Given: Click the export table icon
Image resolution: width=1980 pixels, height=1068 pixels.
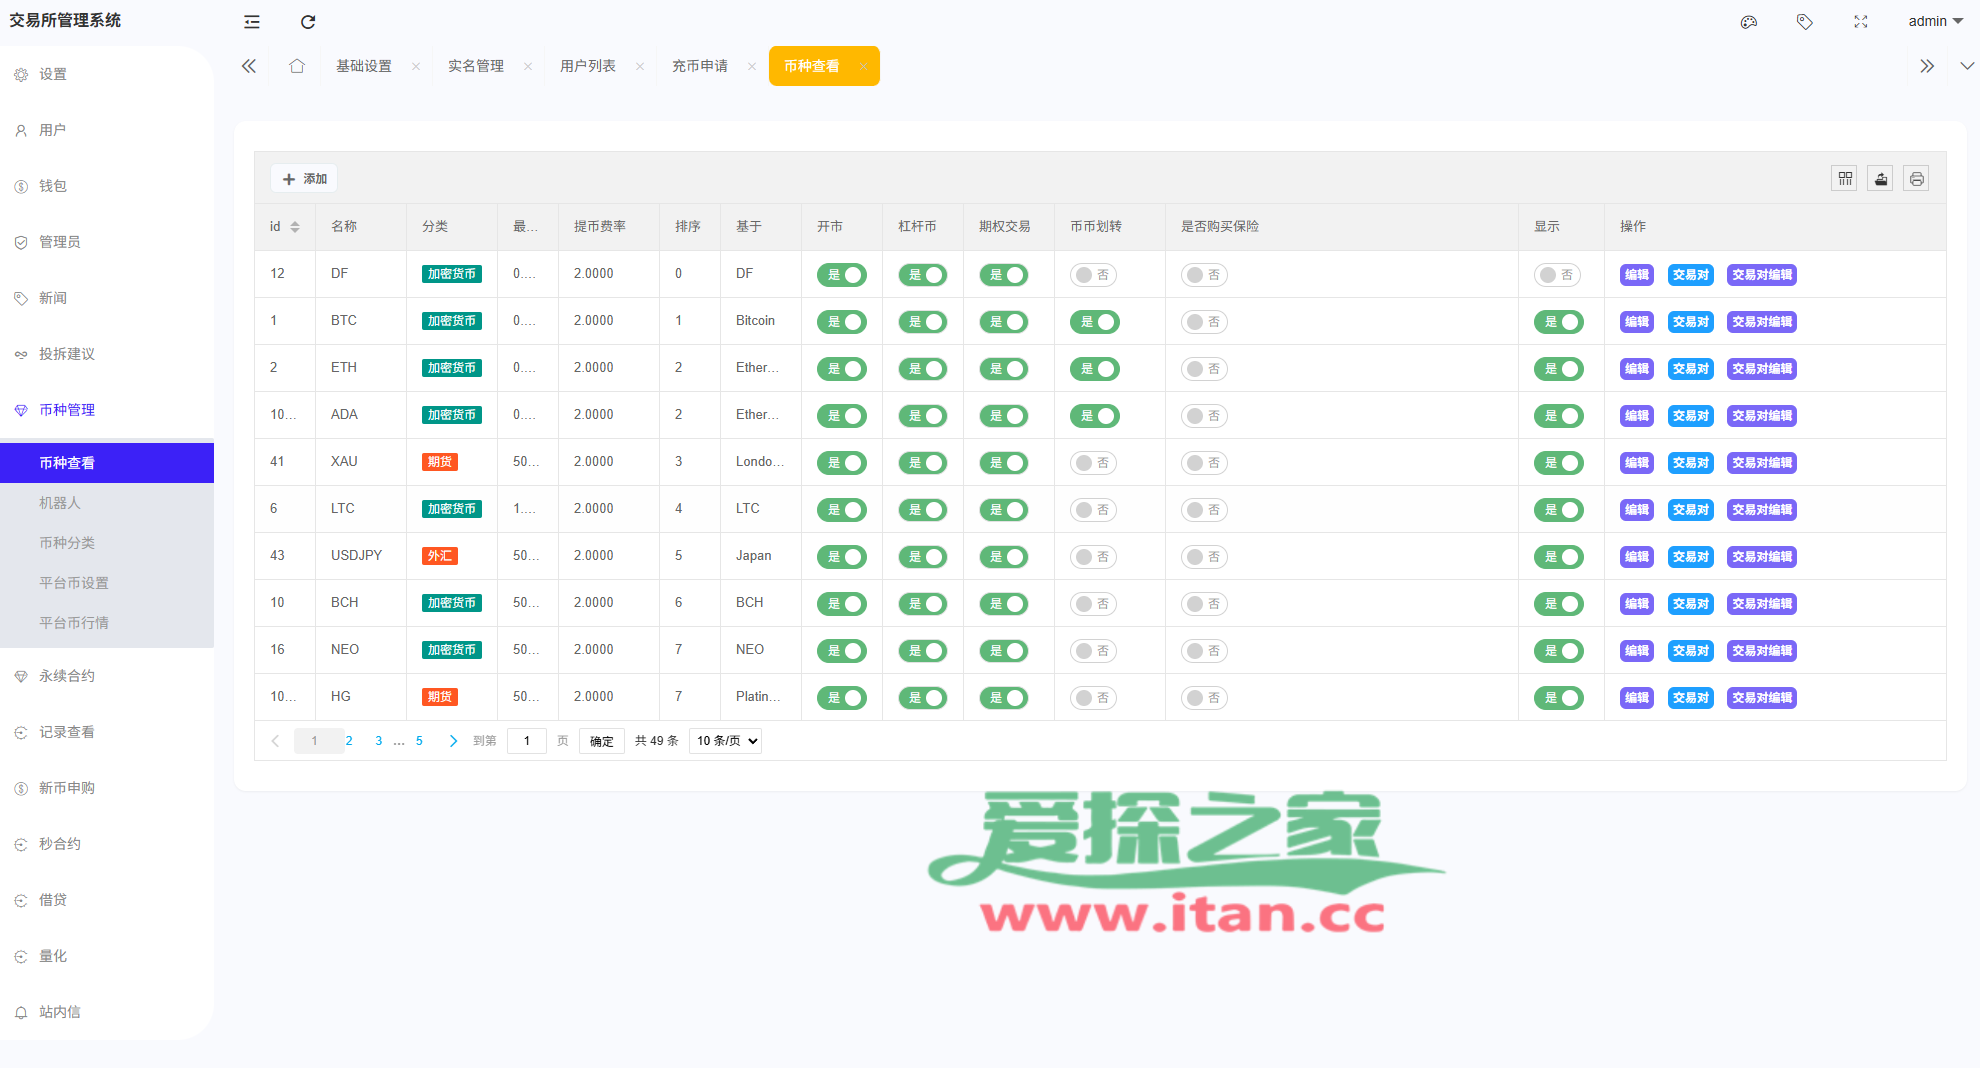Looking at the screenshot, I should click(x=1881, y=179).
